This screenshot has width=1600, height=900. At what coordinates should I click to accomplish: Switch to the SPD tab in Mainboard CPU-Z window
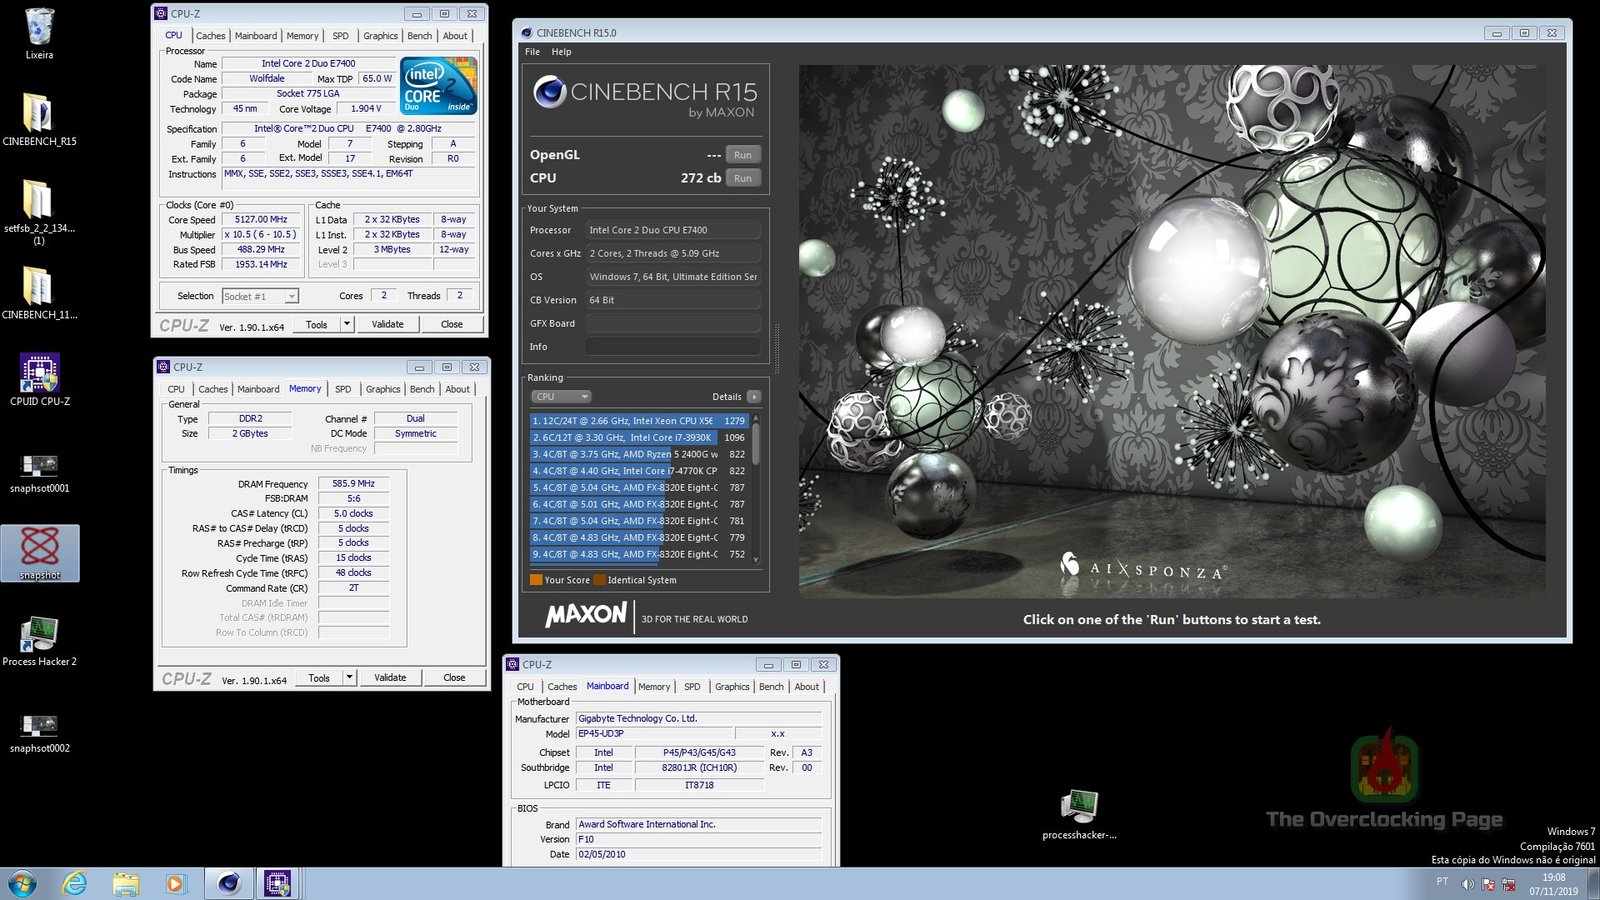click(692, 687)
